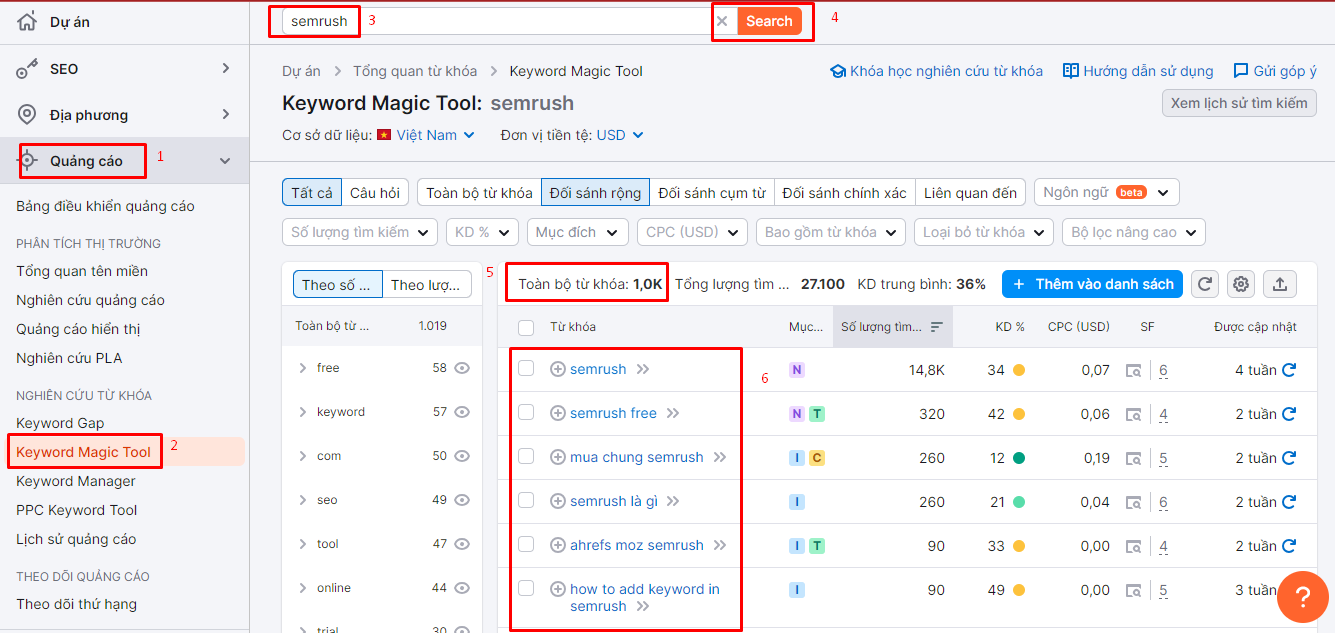
Task: Open Bộ lọc nâng cao dropdown
Action: click(x=1134, y=232)
